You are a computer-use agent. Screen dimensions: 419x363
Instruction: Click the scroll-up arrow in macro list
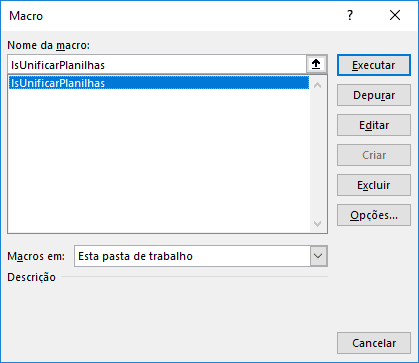[x=318, y=85]
